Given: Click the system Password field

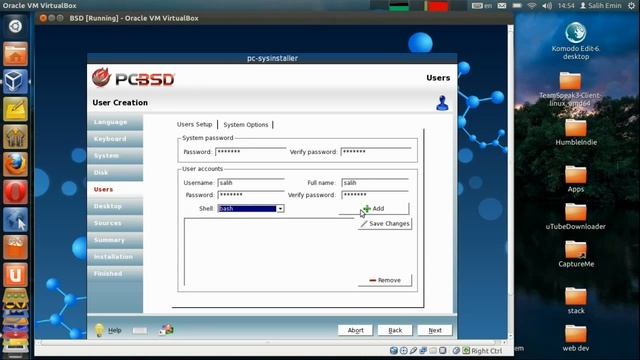Looking at the screenshot, I should (x=251, y=152).
